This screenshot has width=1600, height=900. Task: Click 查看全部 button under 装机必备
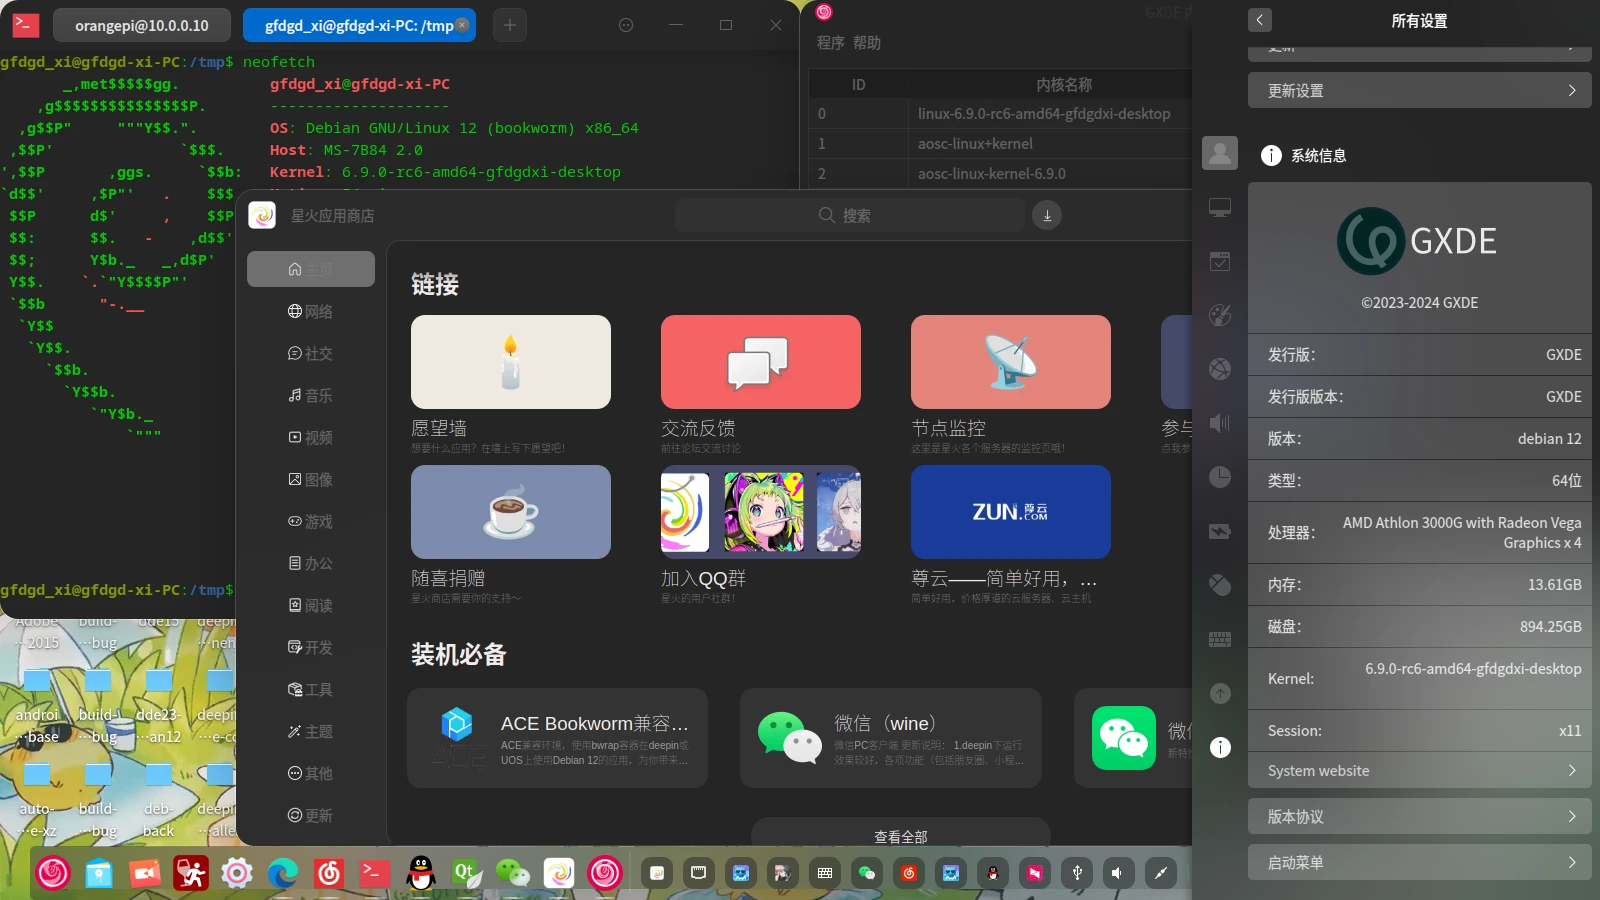tap(900, 836)
